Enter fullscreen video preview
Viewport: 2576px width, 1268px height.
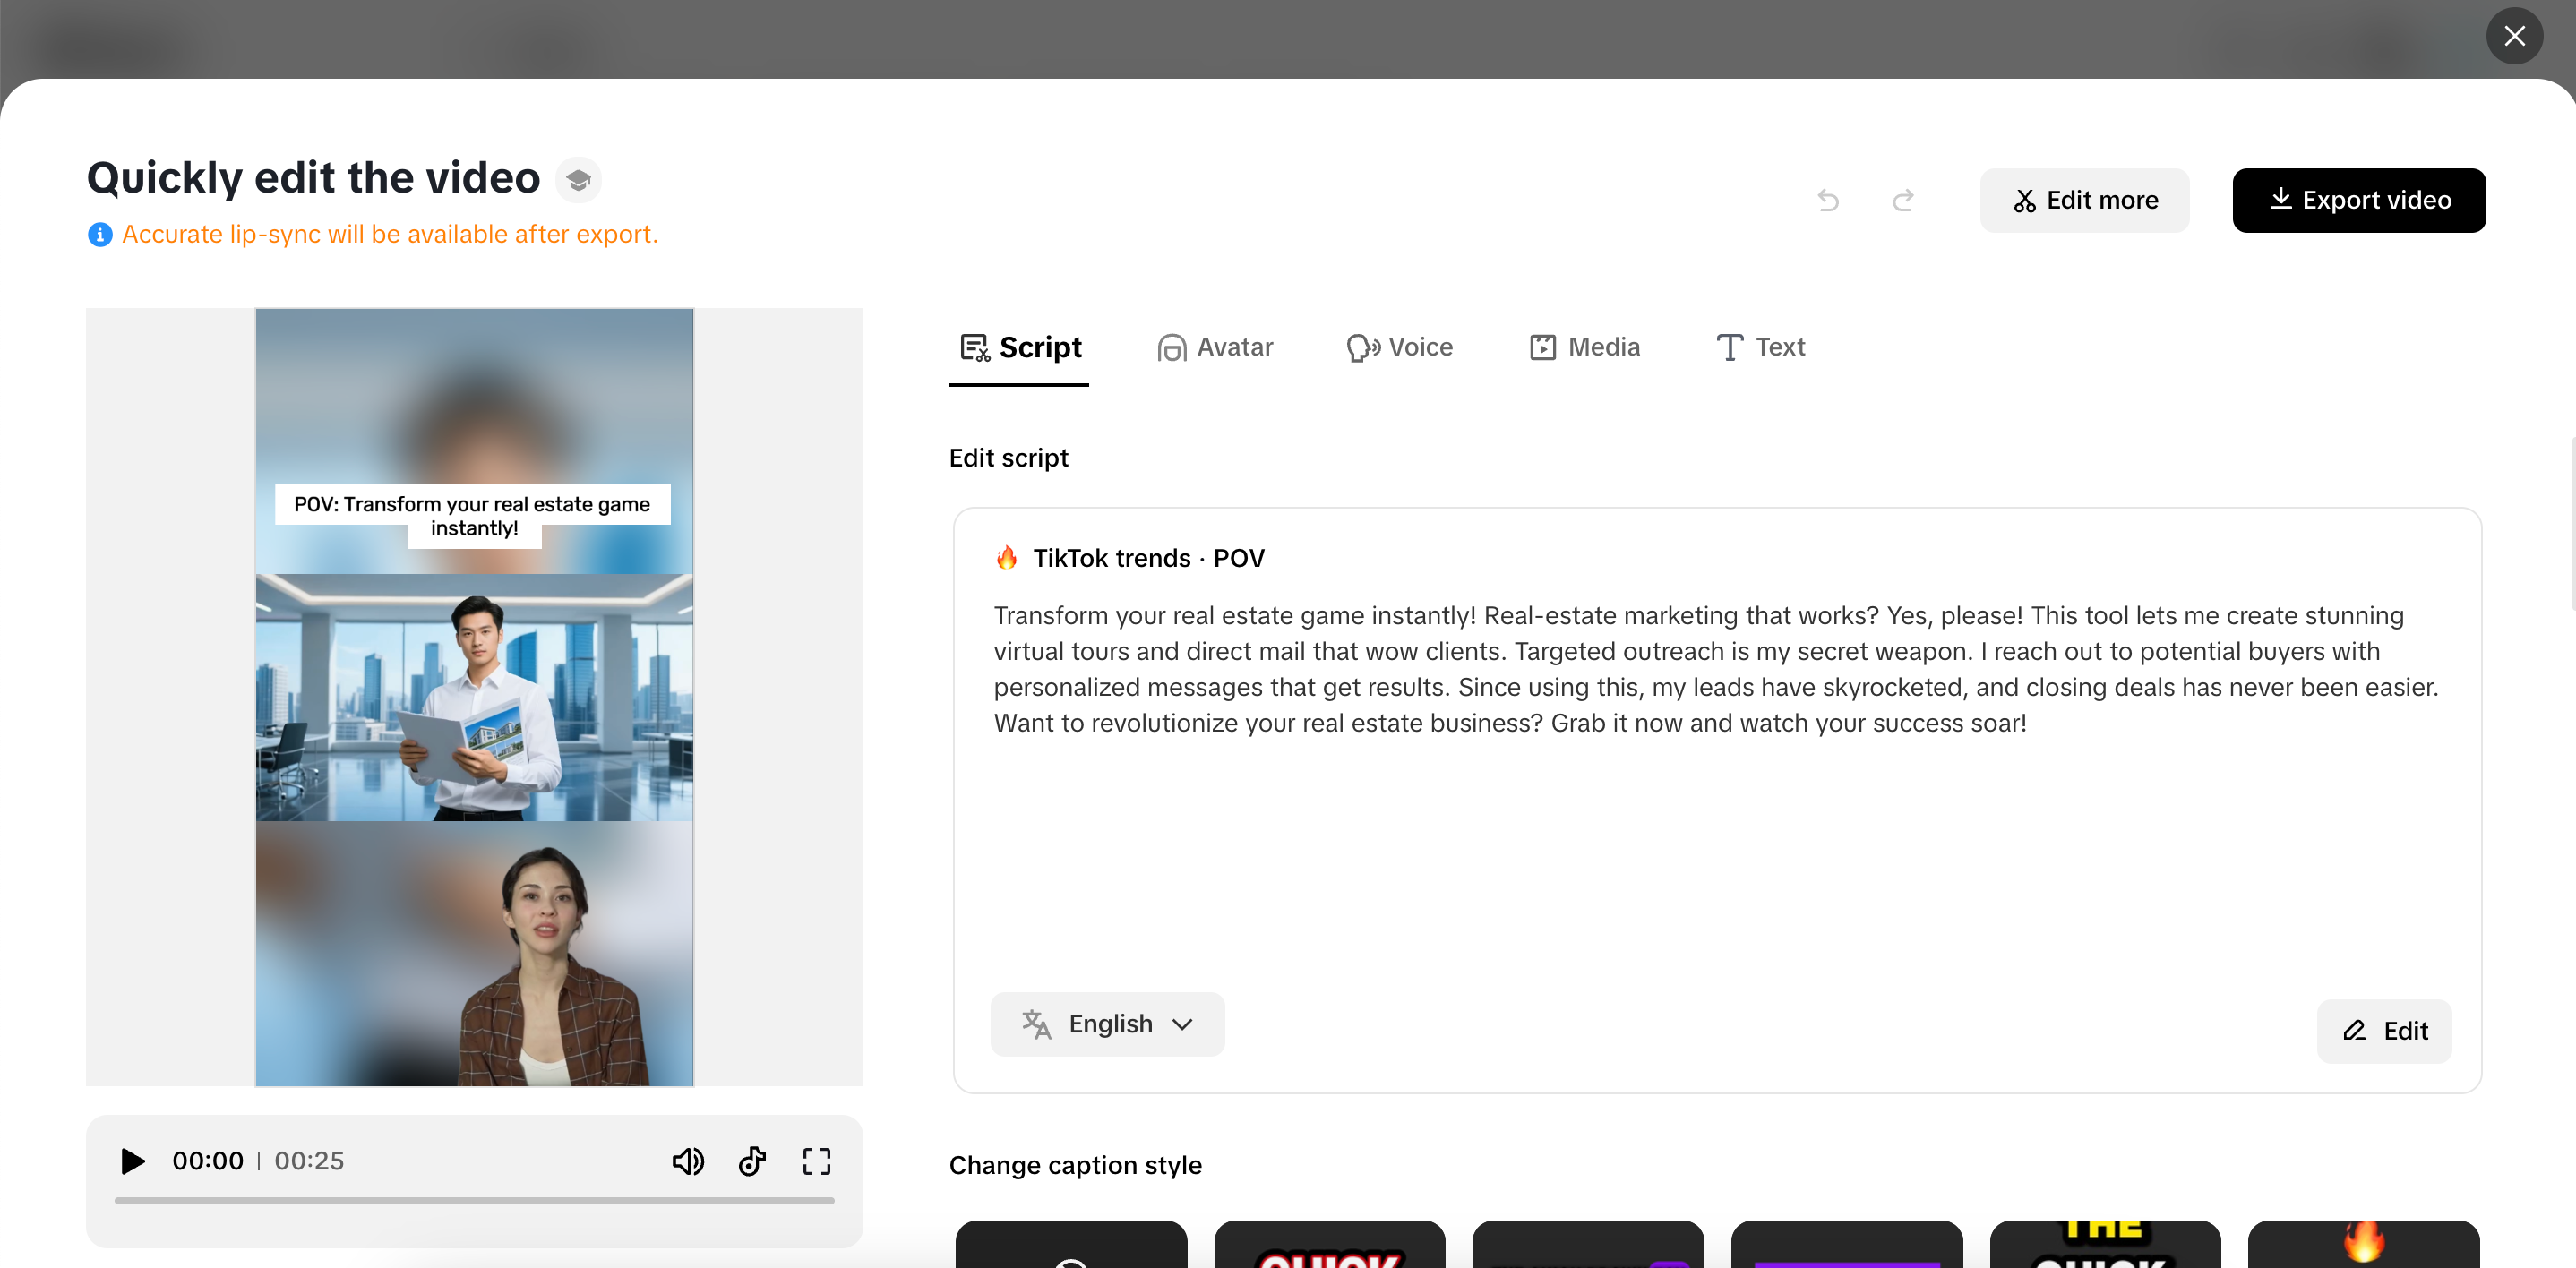pos(816,1161)
